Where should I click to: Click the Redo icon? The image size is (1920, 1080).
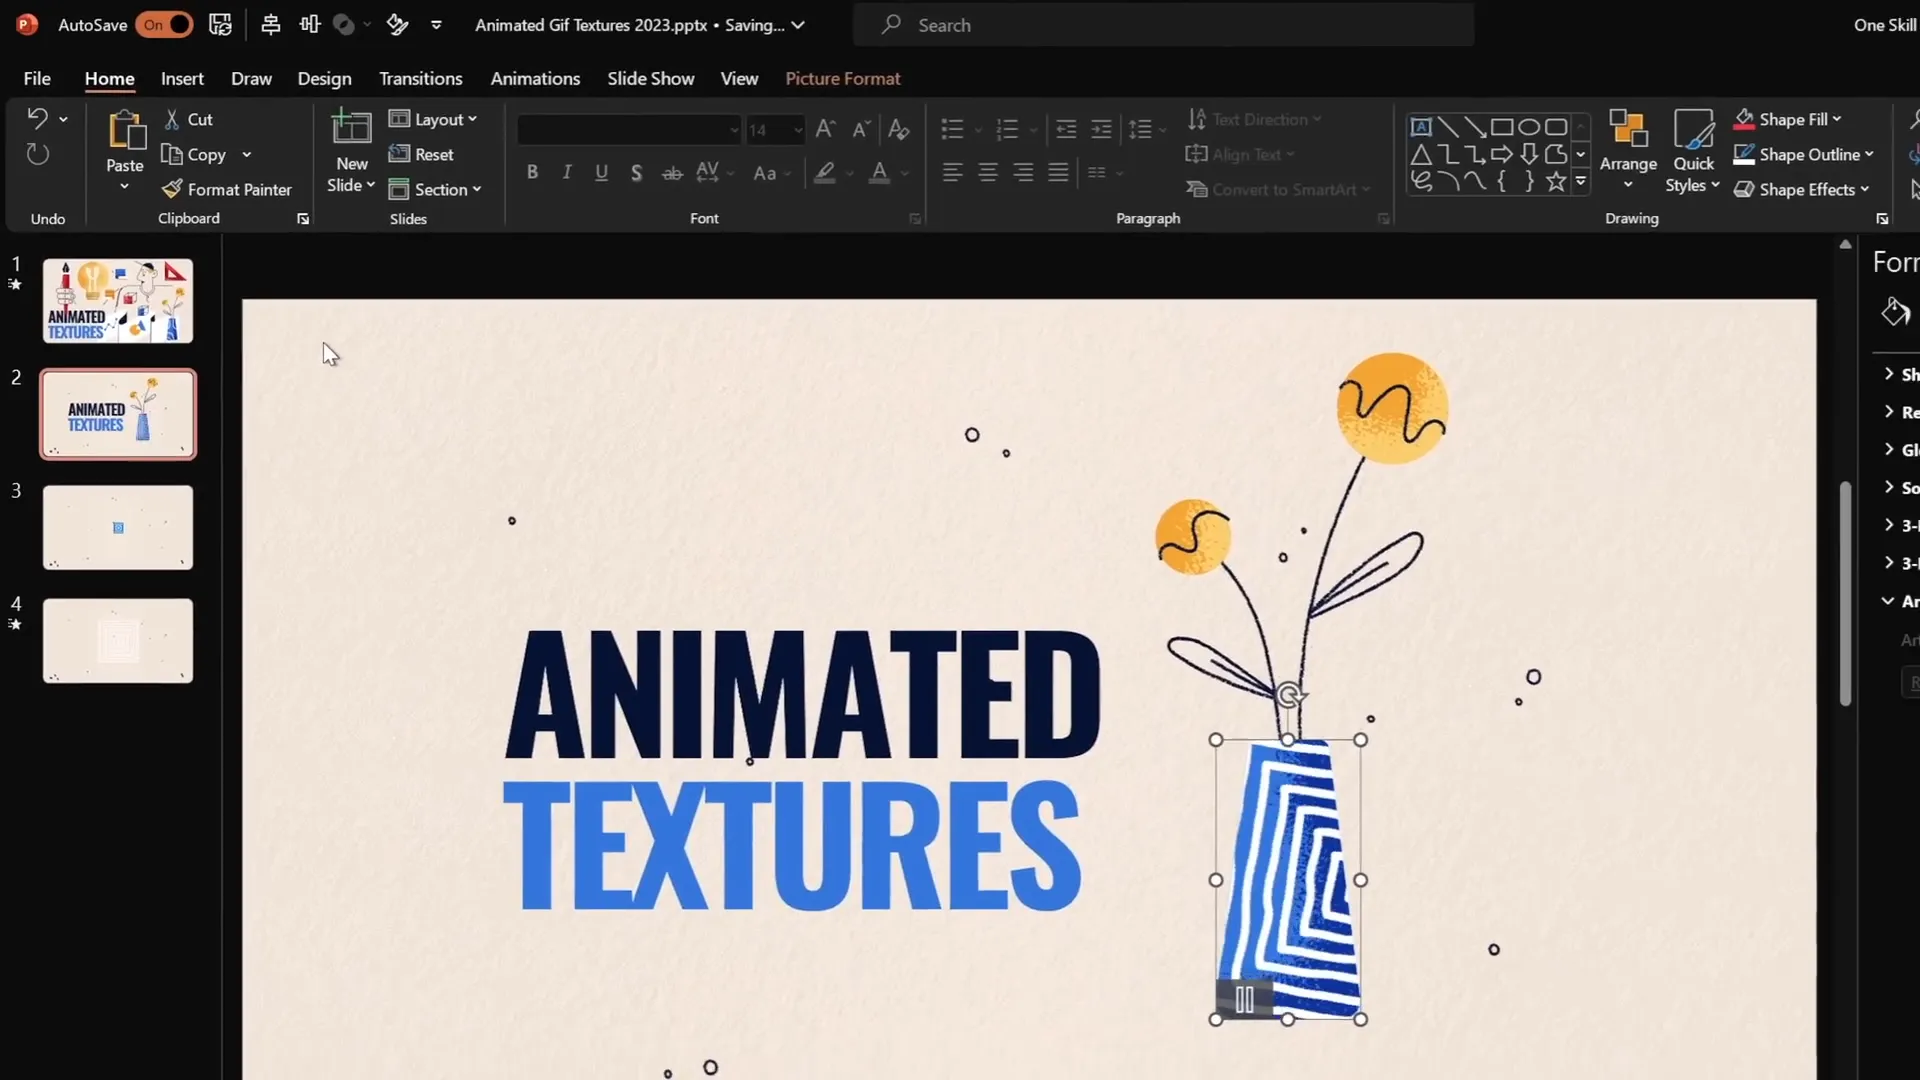[37, 154]
